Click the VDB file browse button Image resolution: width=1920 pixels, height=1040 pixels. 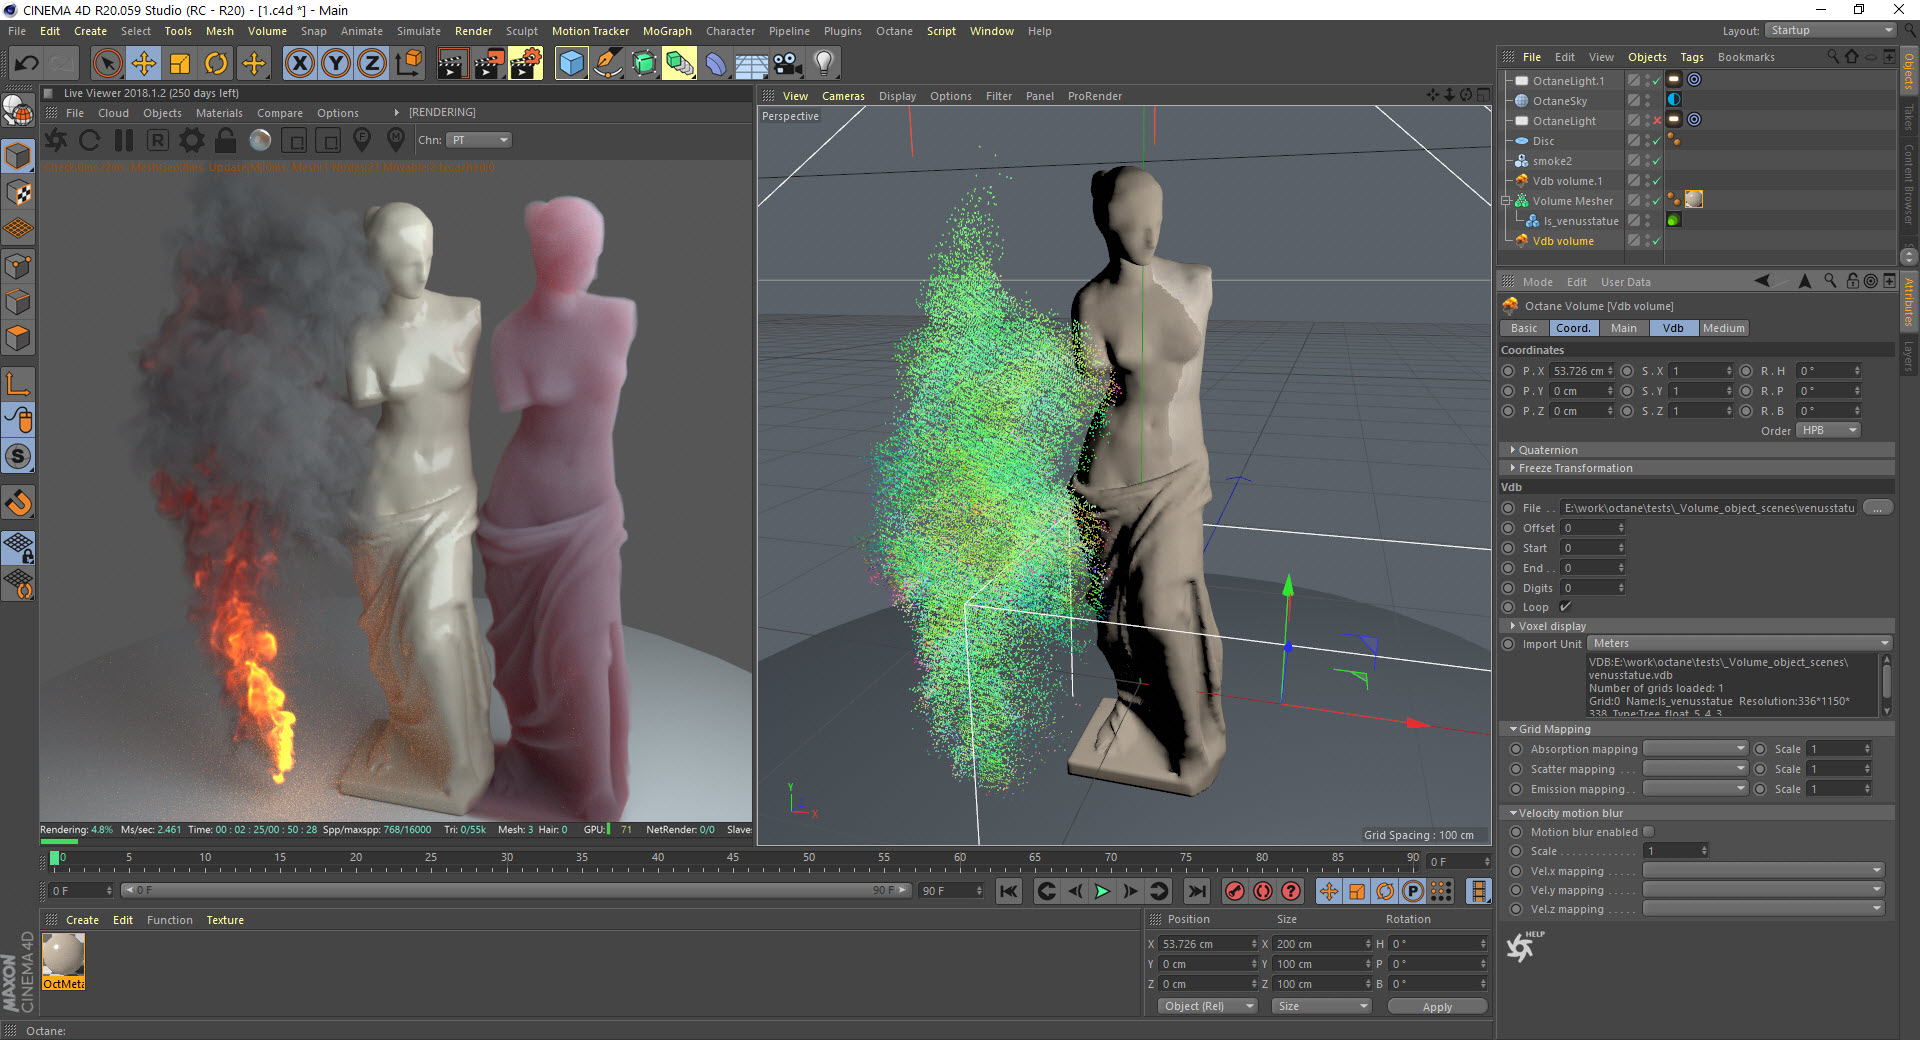pyautogui.click(x=1877, y=508)
